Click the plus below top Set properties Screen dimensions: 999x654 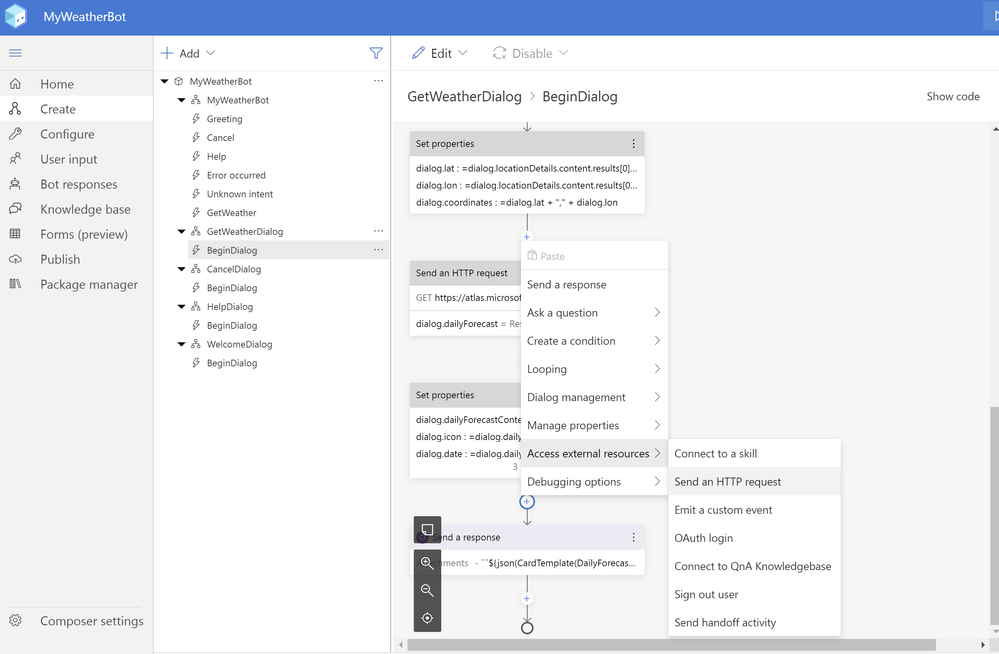click(526, 237)
